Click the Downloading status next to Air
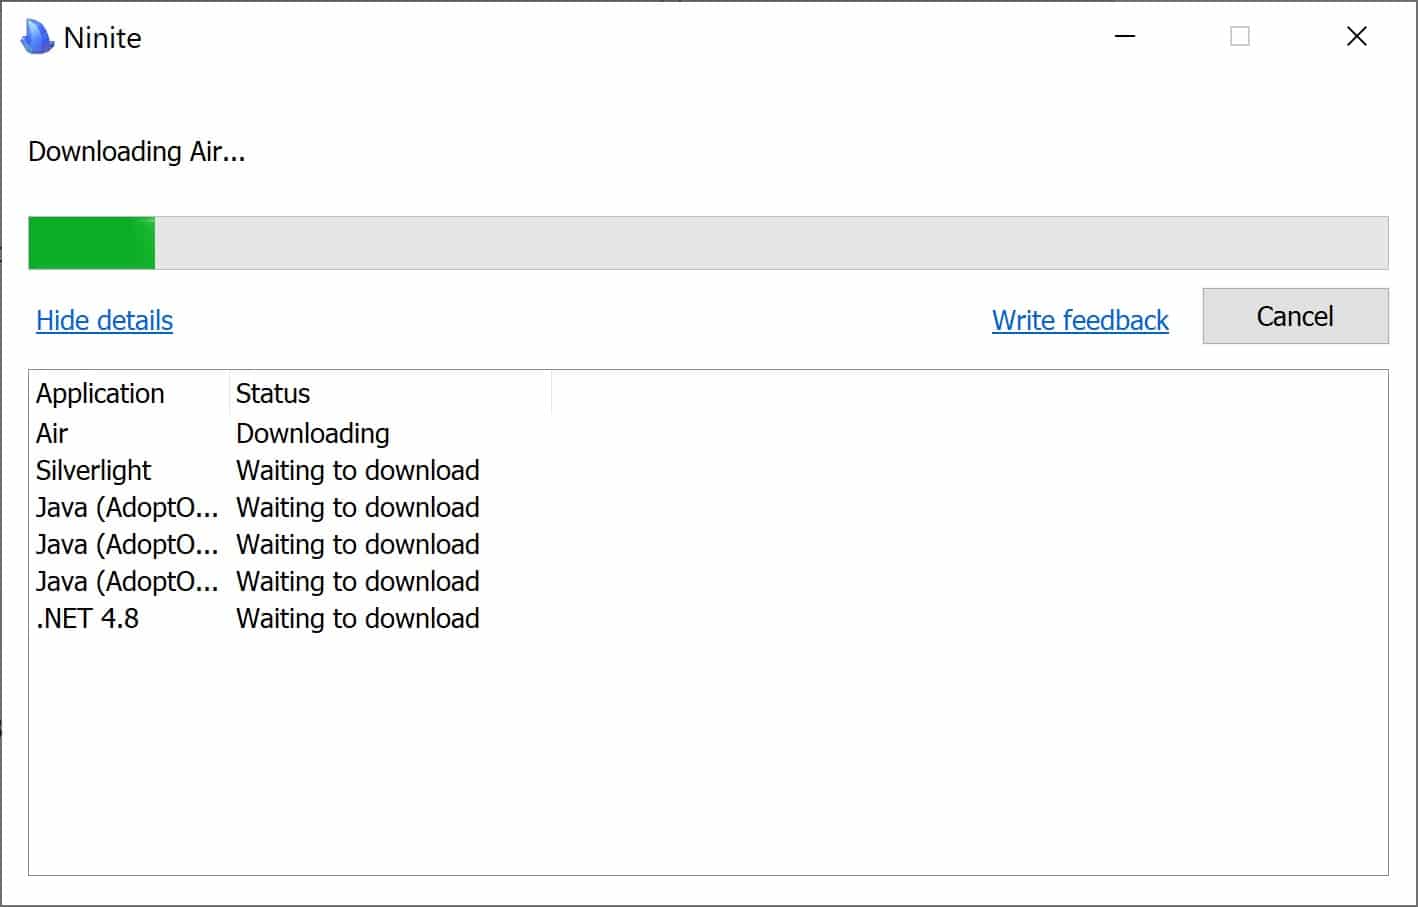 click(x=313, y=433)
